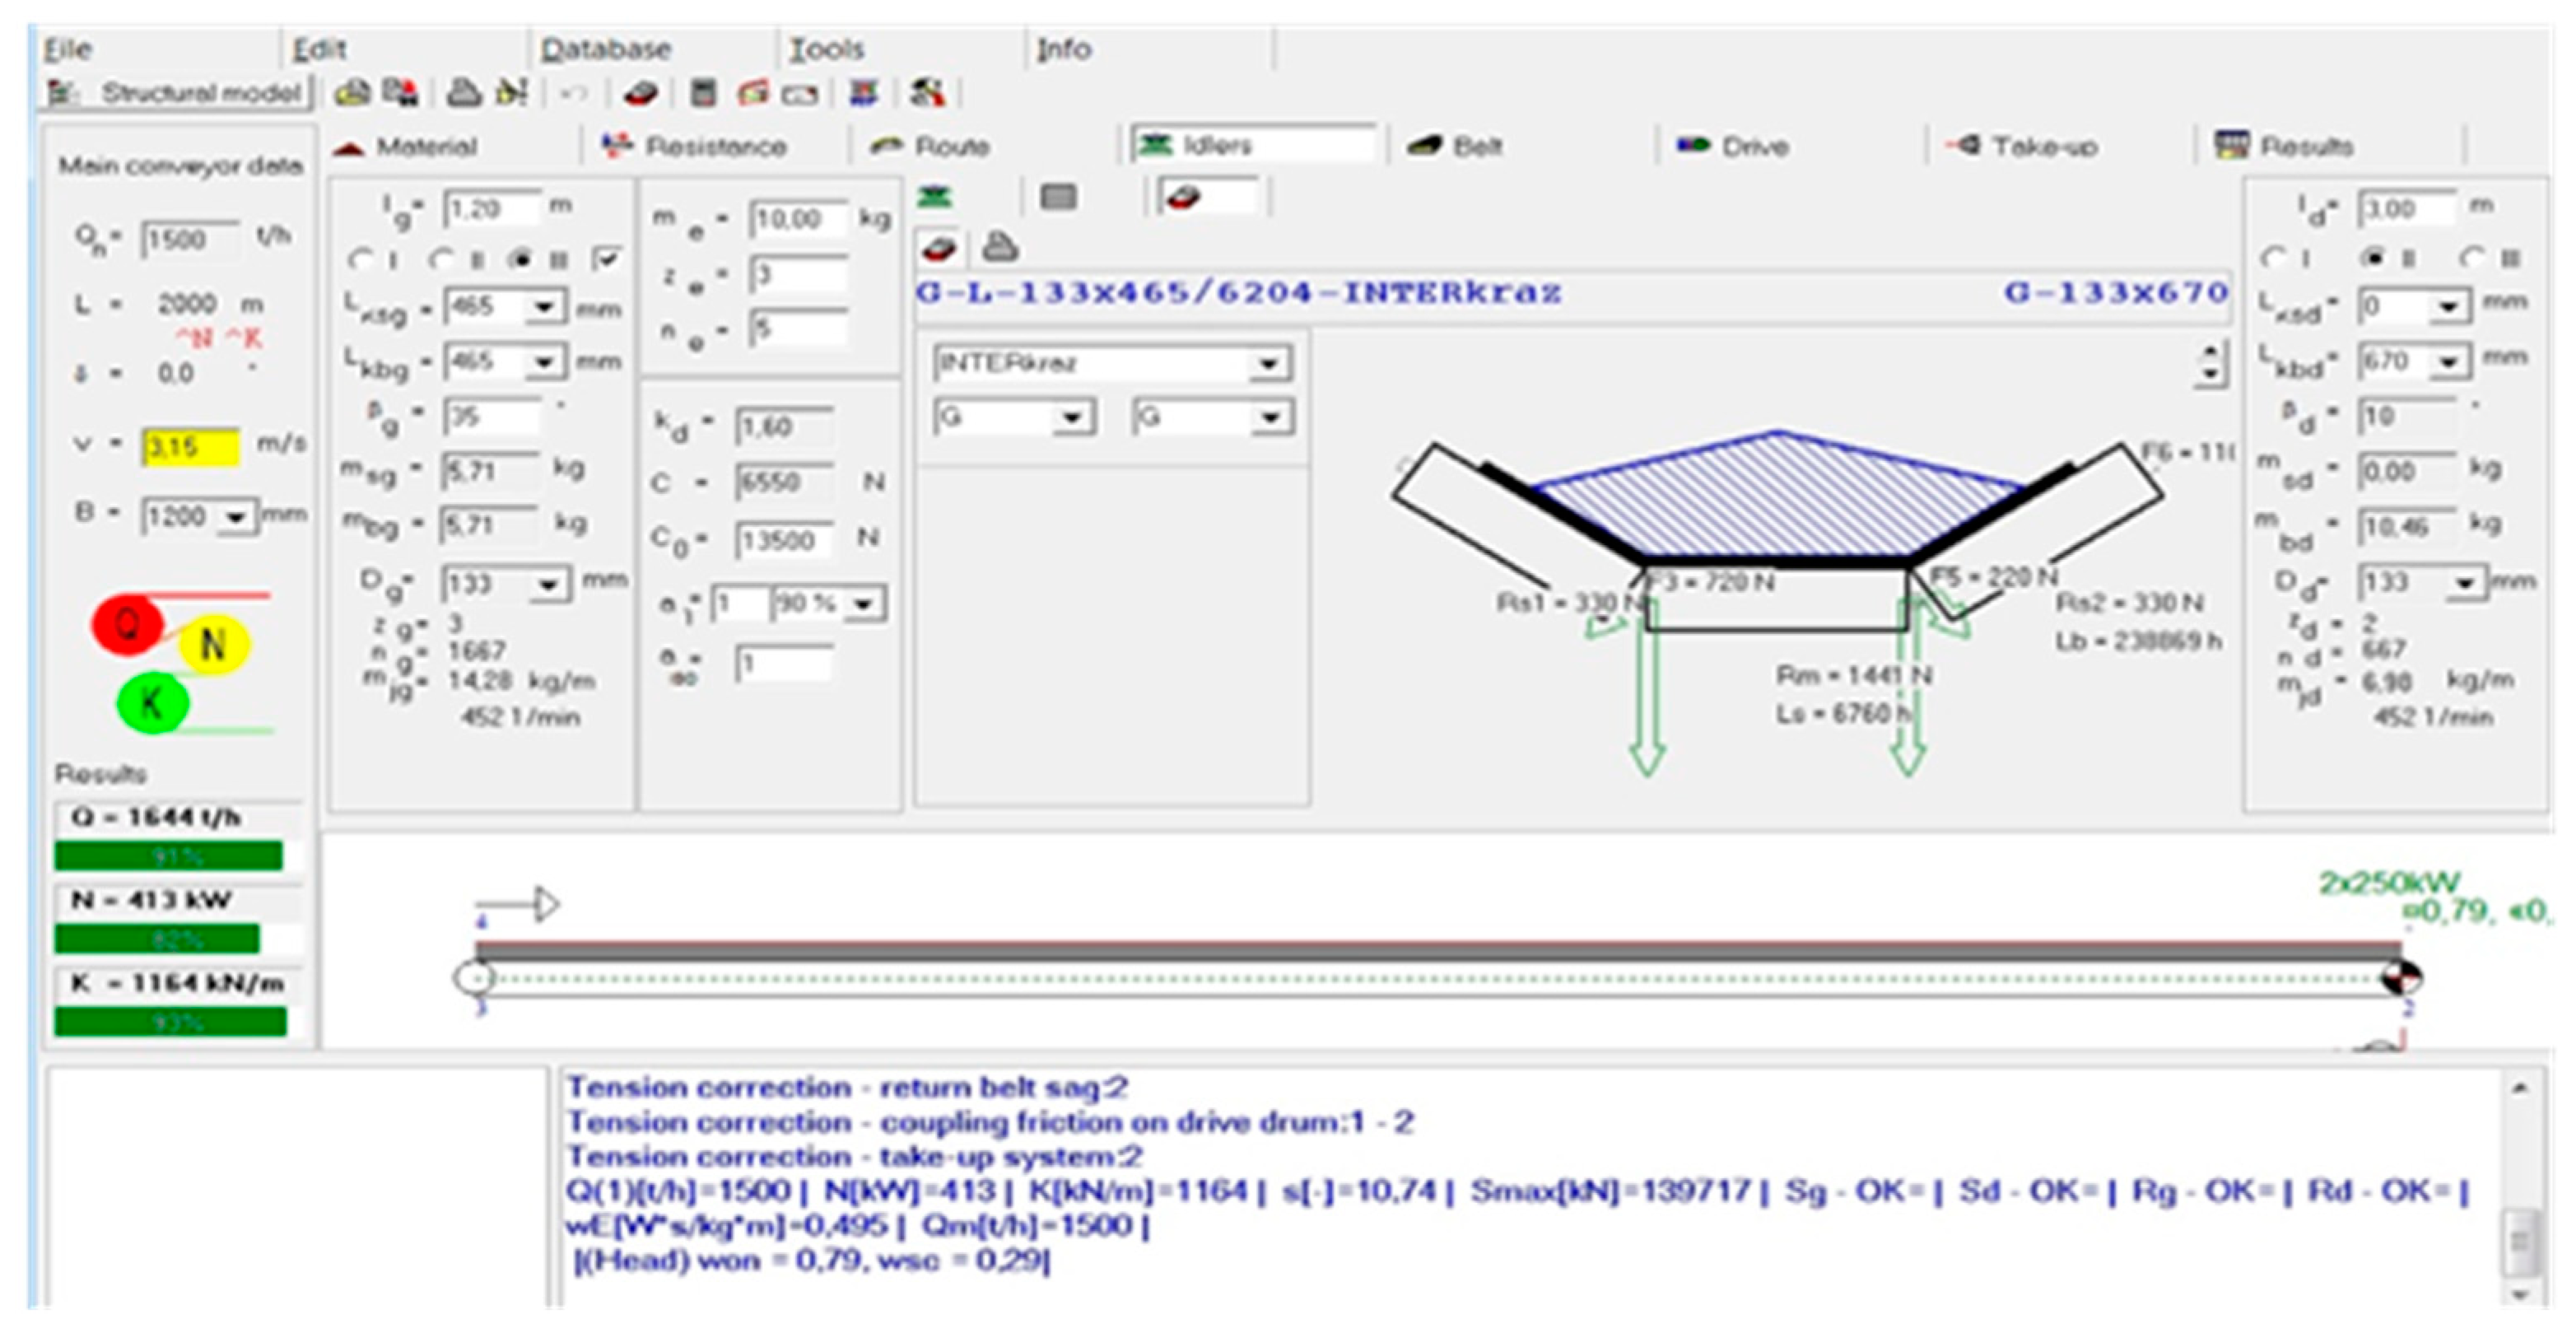
Task: Click the yellow velocity v input field
Action: click(x=190, y=446)
